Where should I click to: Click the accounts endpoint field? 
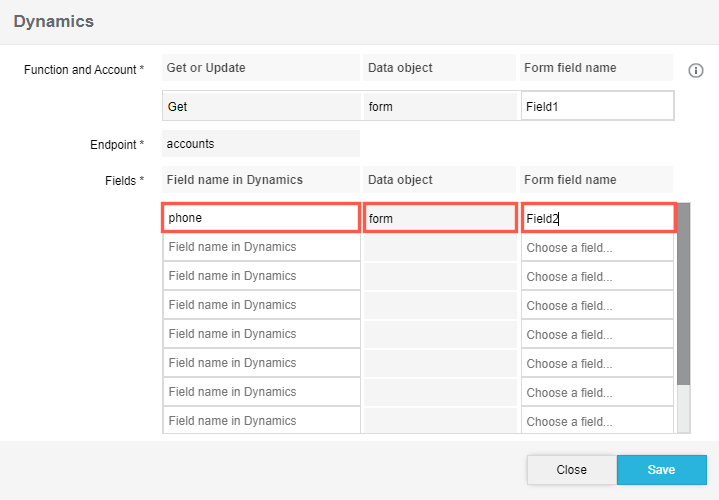[260, 144]
